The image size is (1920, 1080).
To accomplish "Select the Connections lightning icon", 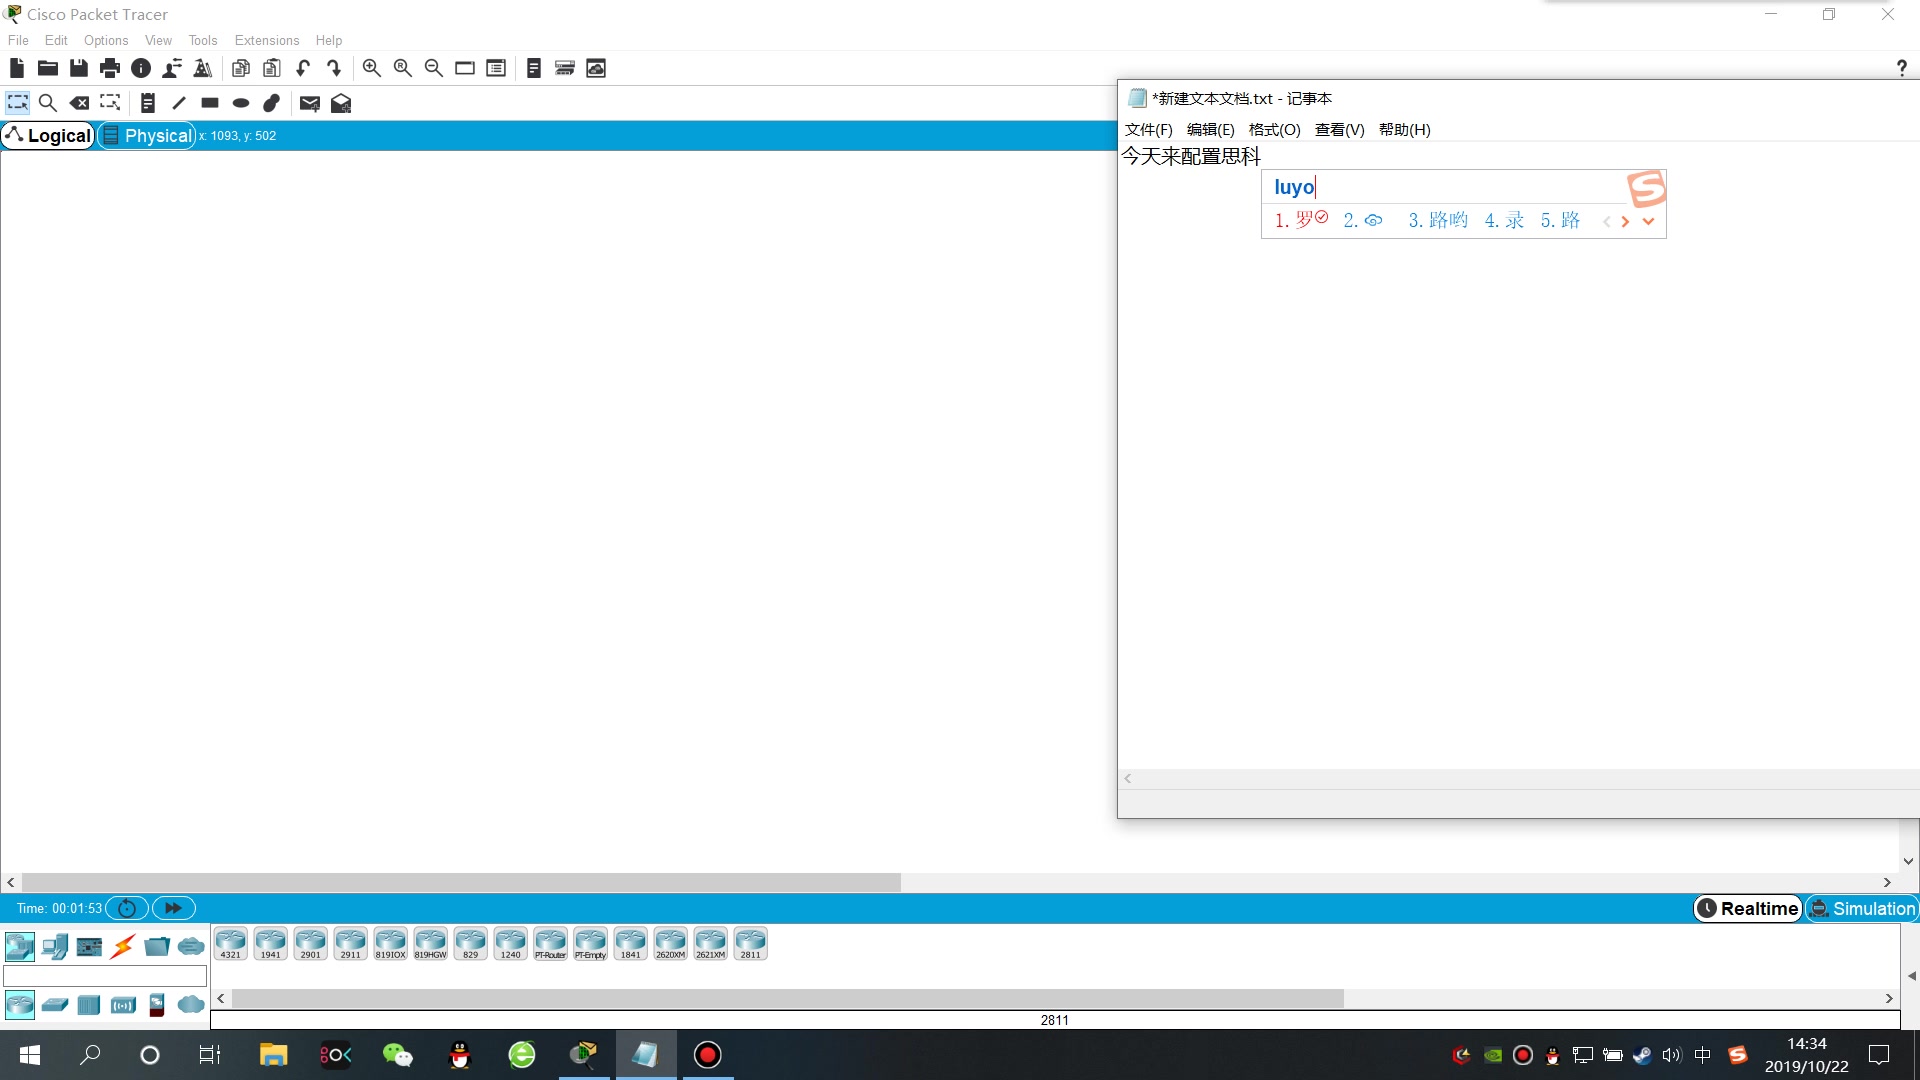I will tap(123, 946).
